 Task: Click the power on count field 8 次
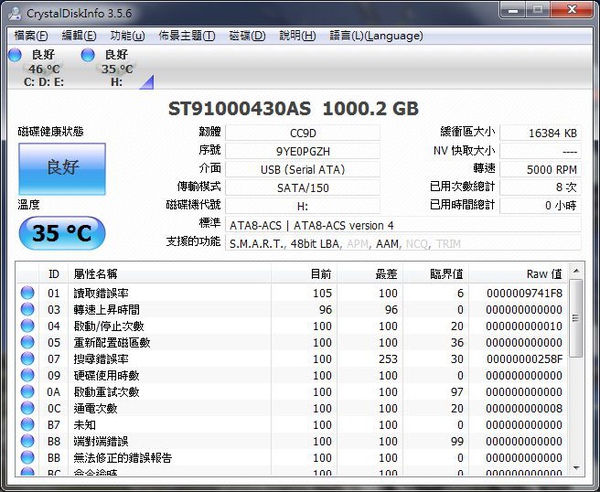pyautogui.click(x=540, y=187)
